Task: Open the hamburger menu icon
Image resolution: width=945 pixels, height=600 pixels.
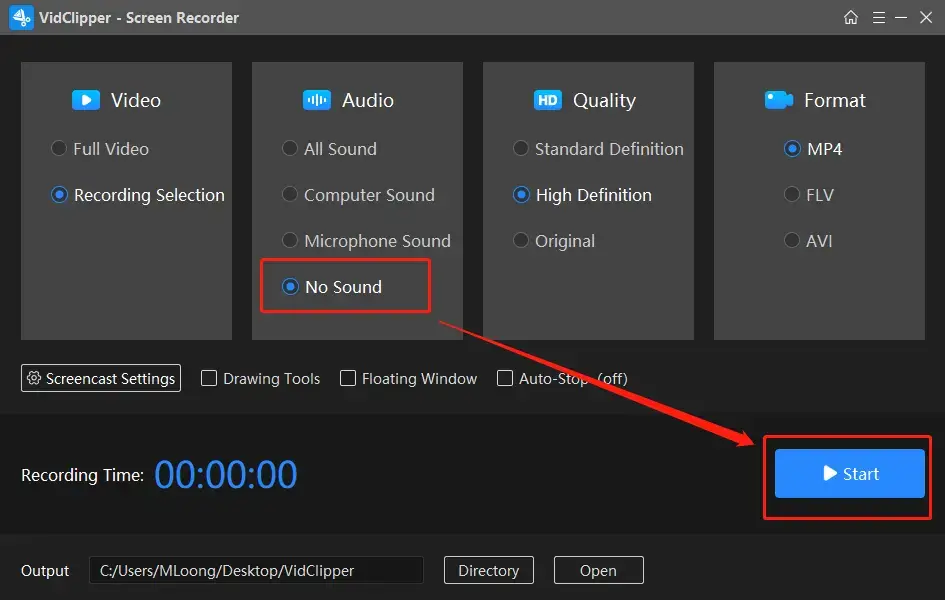Action: tap(879, 17)
